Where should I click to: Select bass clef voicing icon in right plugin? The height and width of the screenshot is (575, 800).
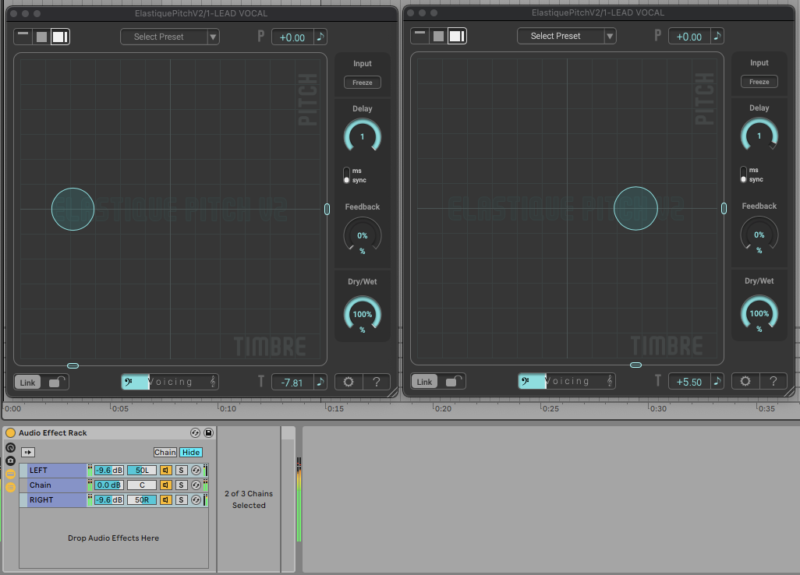tap(526, 381)
